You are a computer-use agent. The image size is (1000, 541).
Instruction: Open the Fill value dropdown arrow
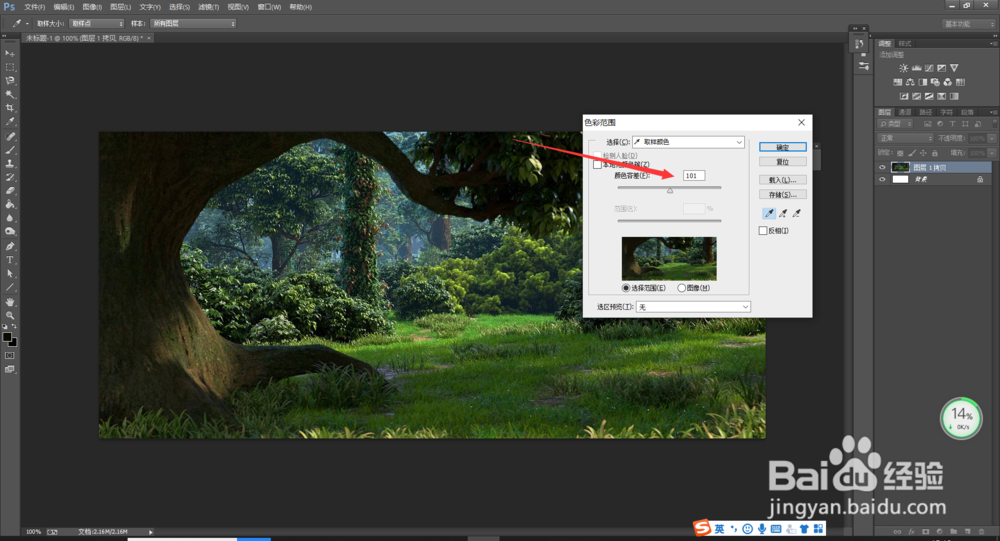click(992, 153)
